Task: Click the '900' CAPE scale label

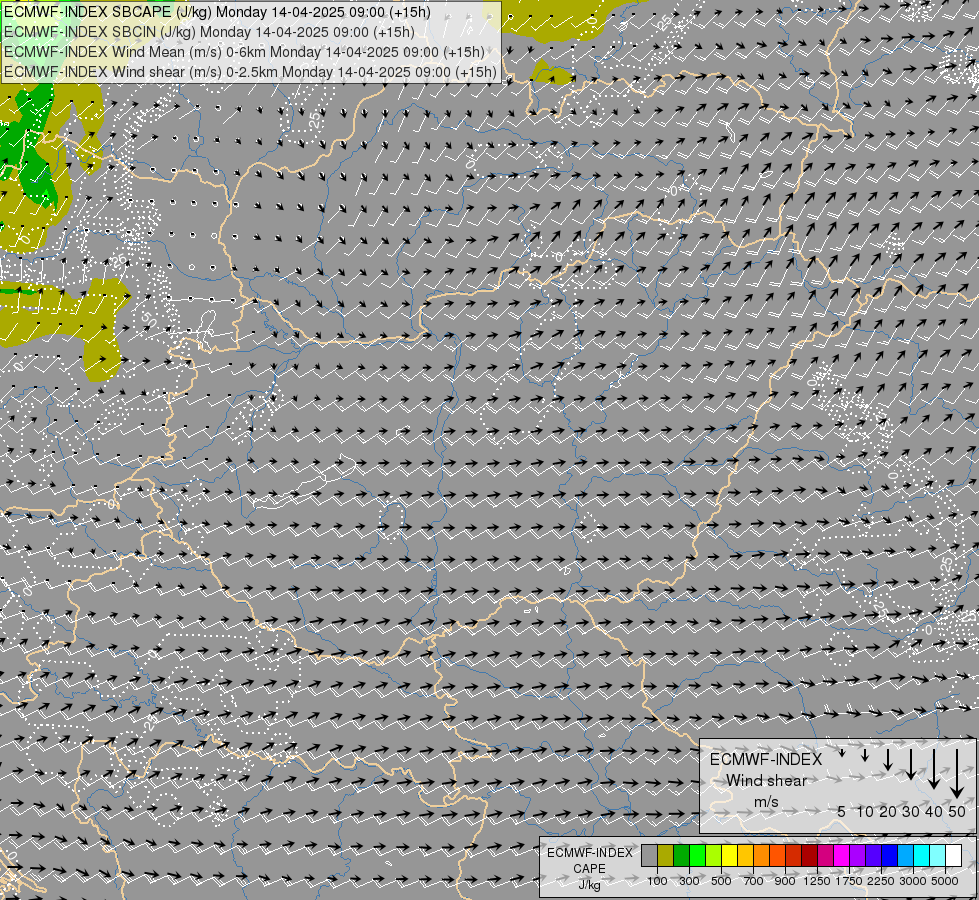Action: tap(785, 881)
